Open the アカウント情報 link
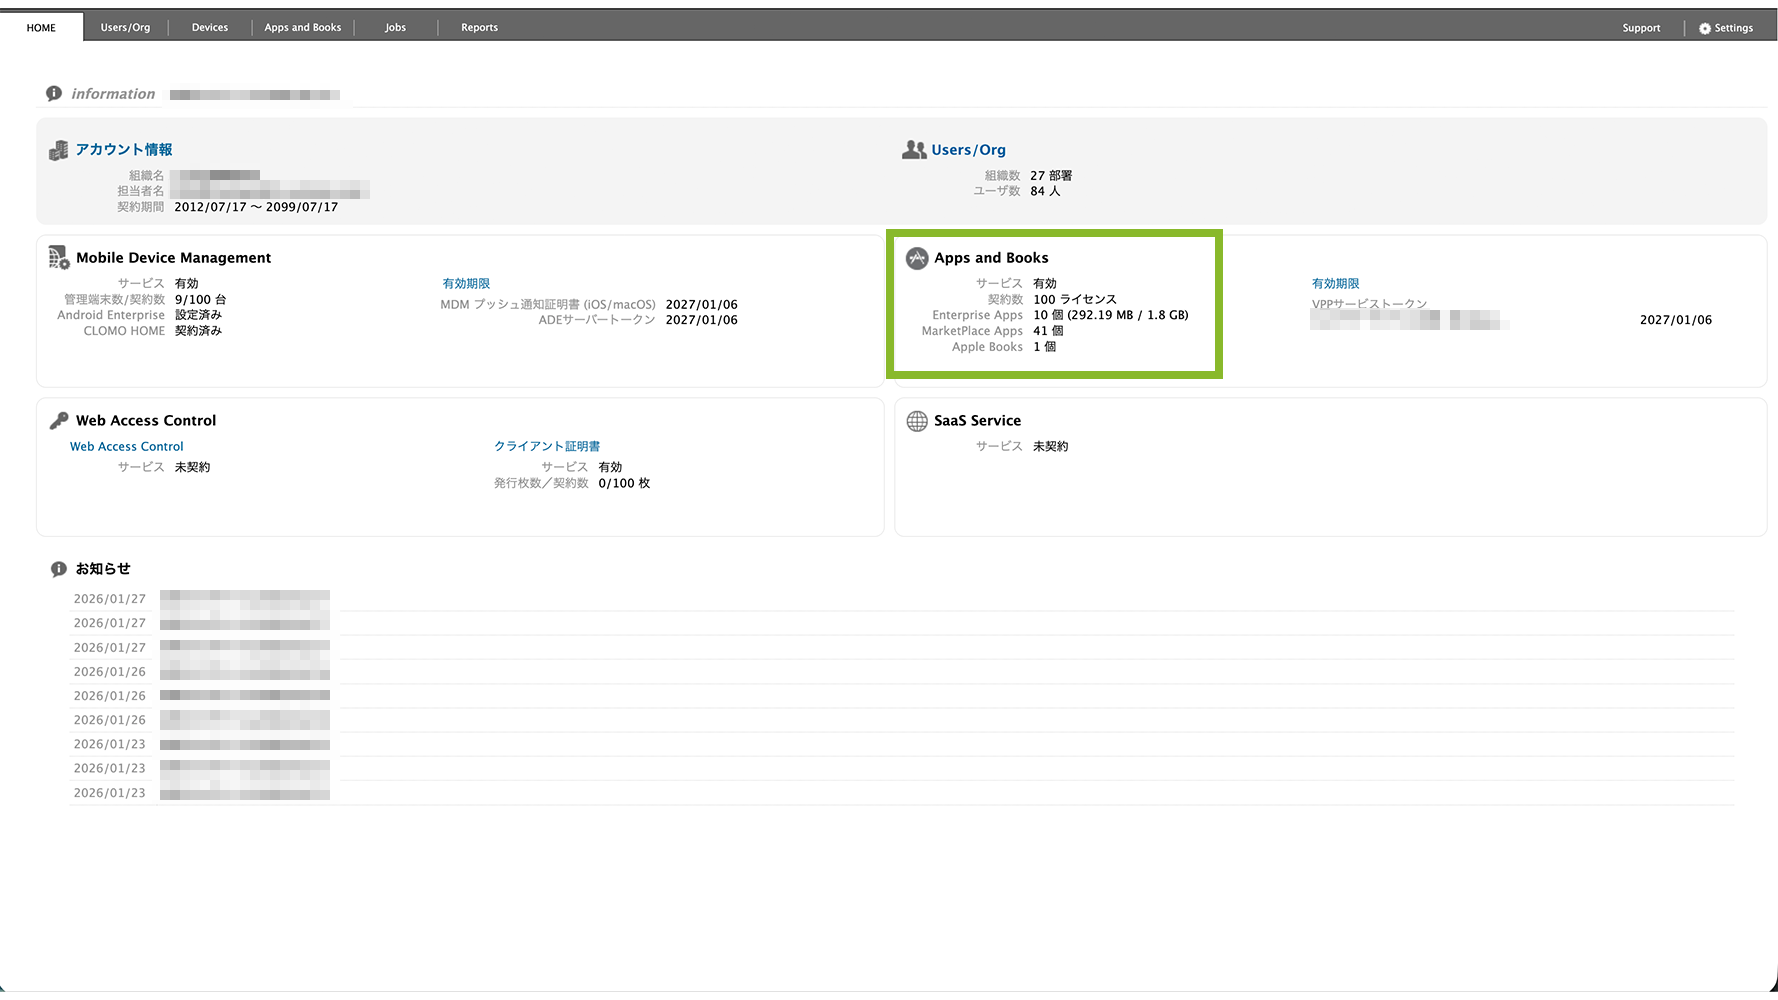 124,150
